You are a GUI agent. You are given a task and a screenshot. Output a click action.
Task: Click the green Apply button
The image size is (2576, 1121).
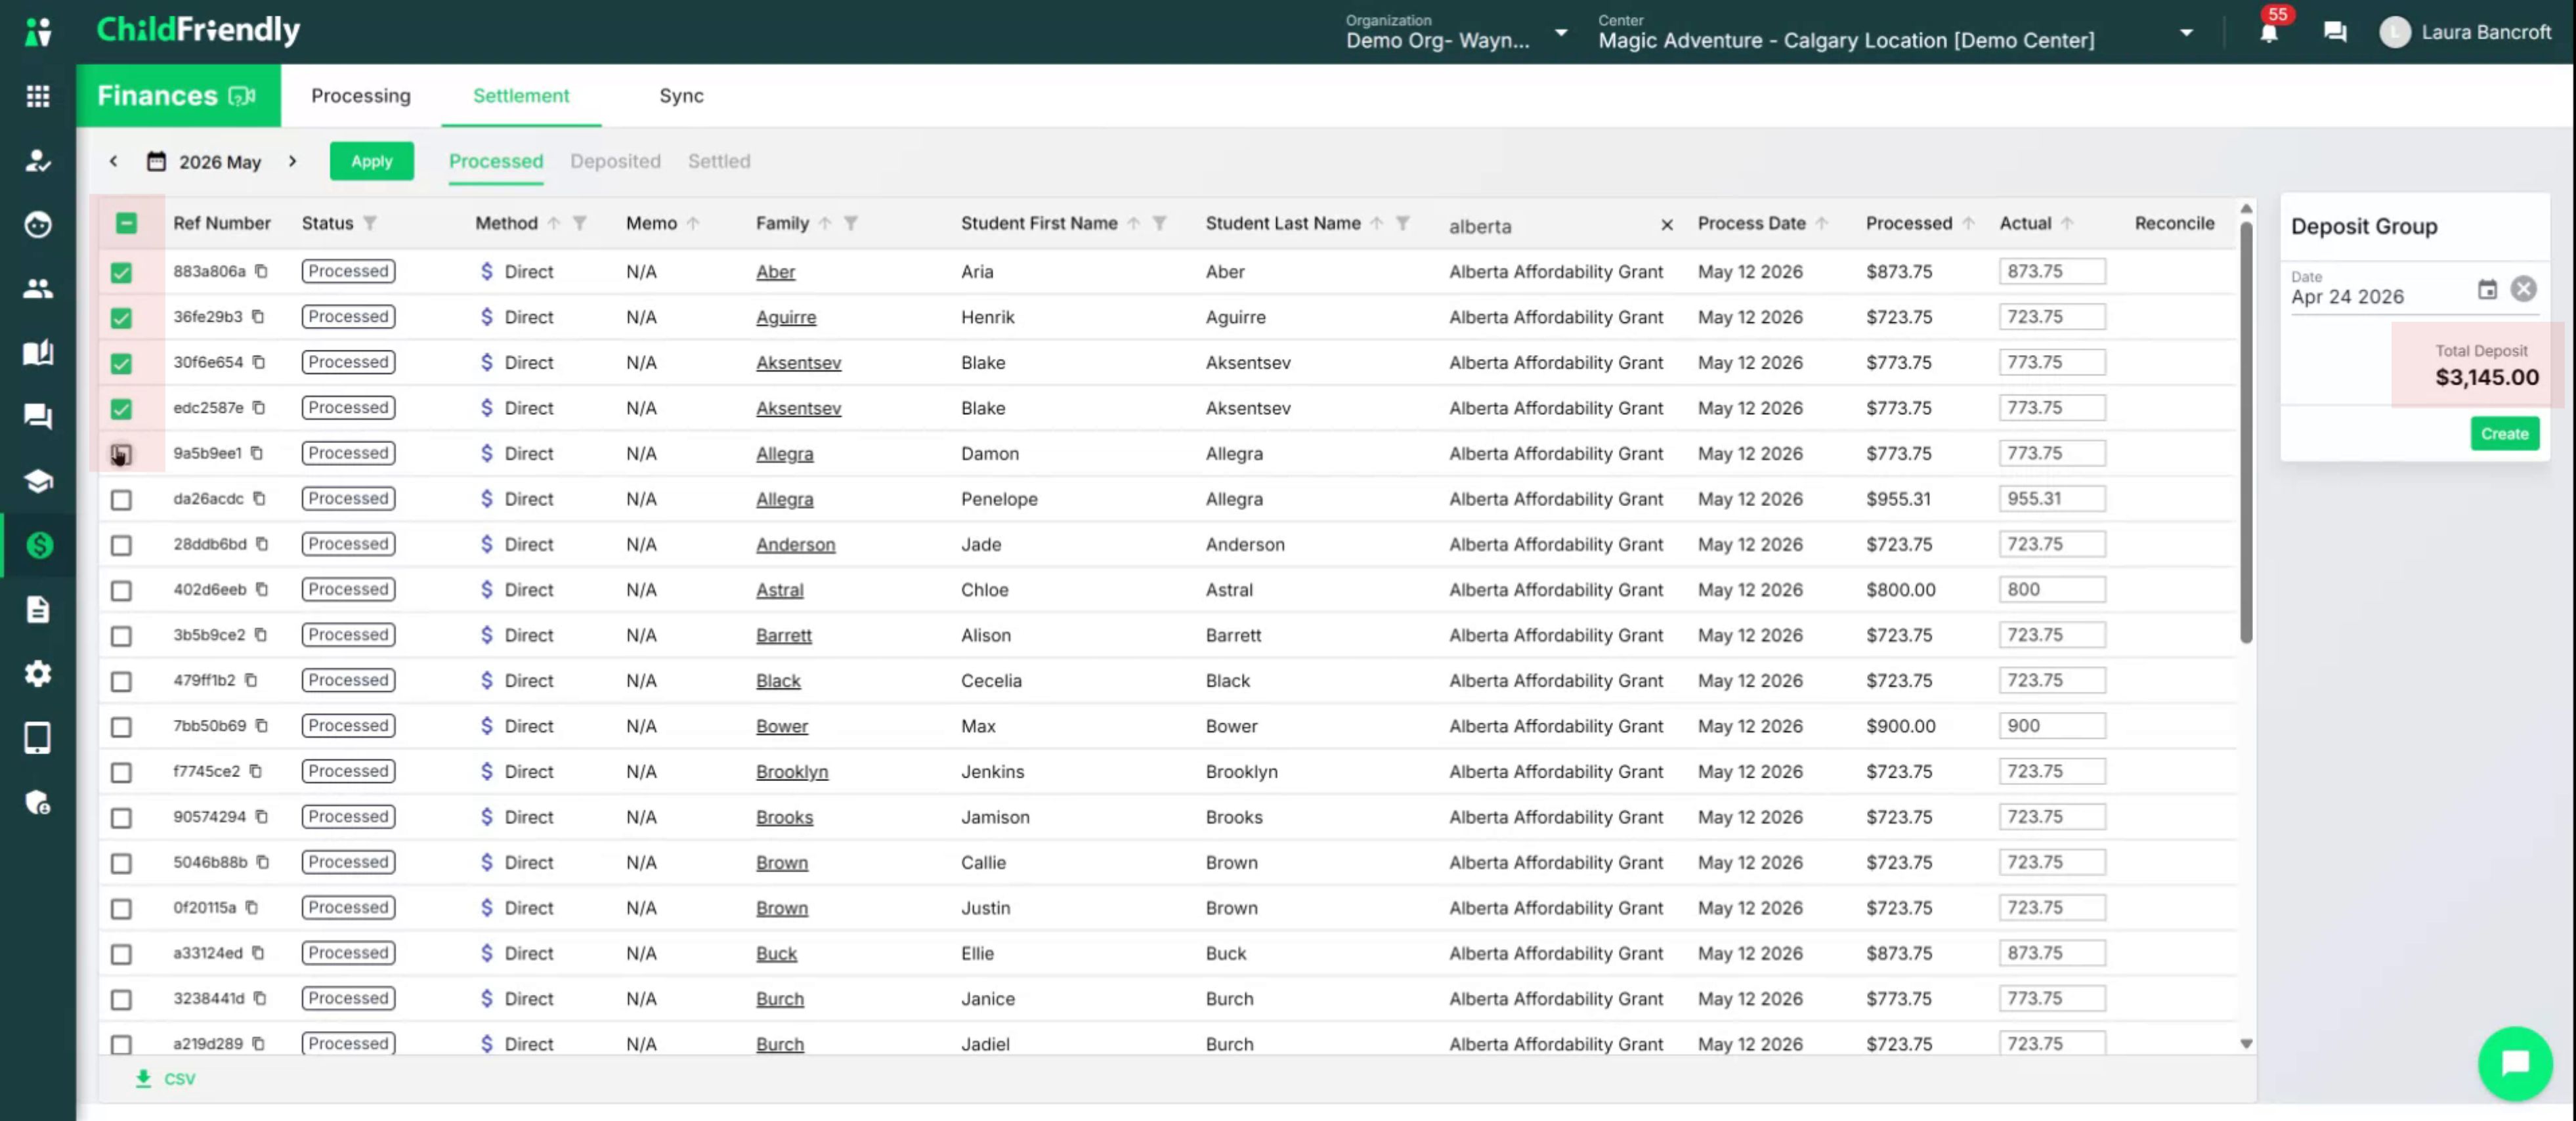coord(371,161)
